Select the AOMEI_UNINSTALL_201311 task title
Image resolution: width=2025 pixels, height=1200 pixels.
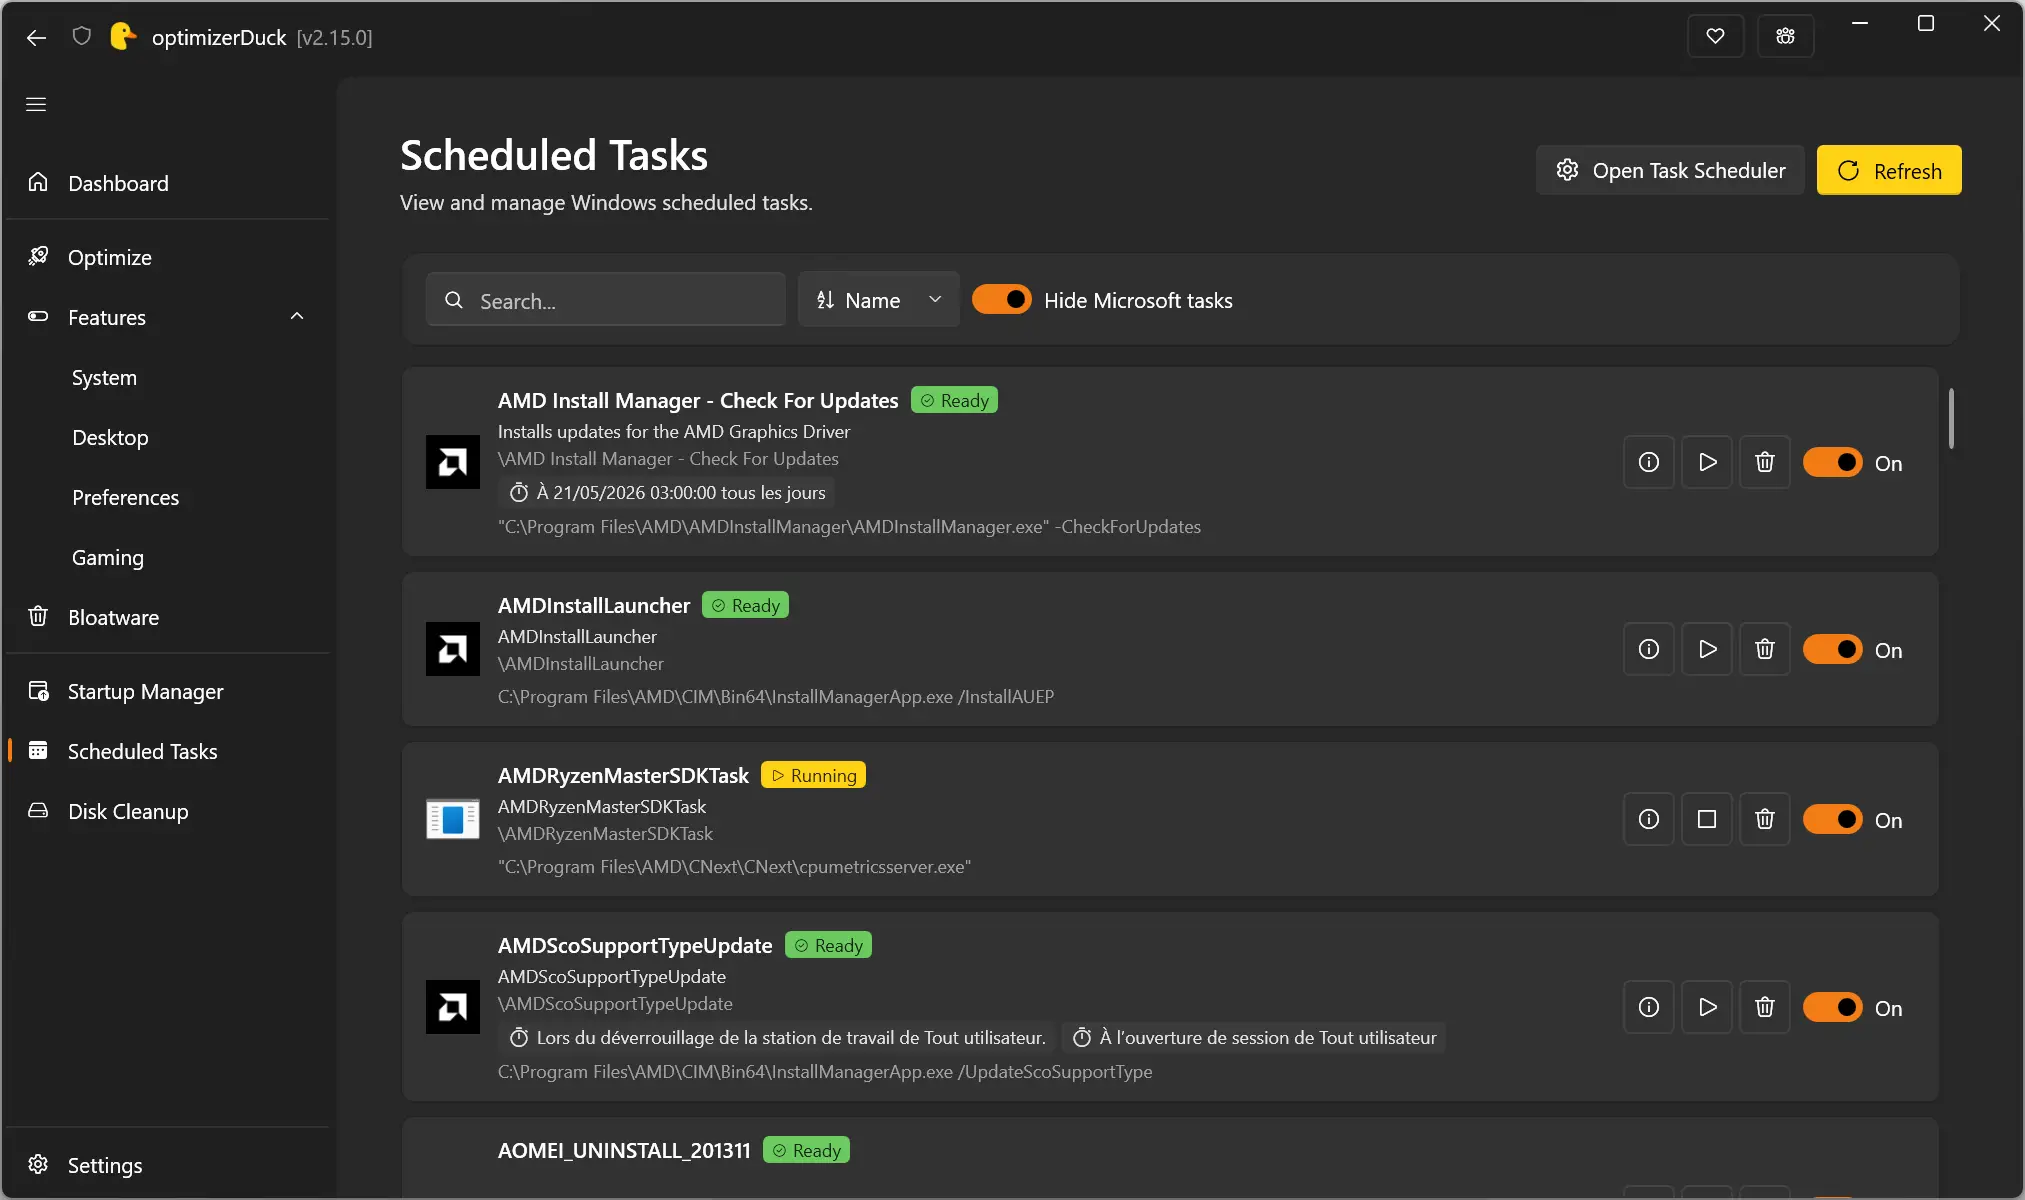click(x=624, y=1150)
